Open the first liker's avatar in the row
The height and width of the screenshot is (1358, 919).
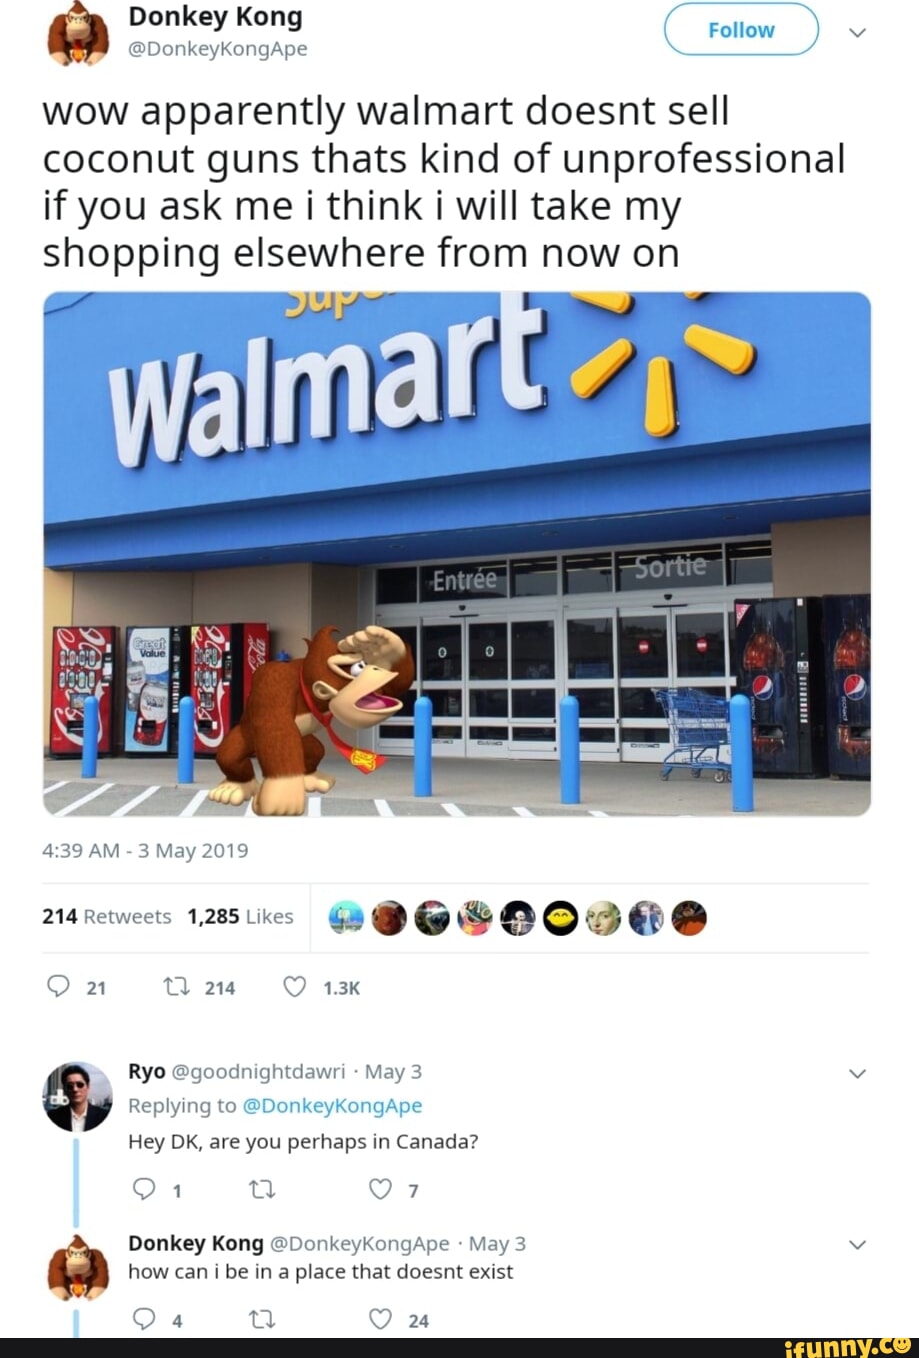346,918
